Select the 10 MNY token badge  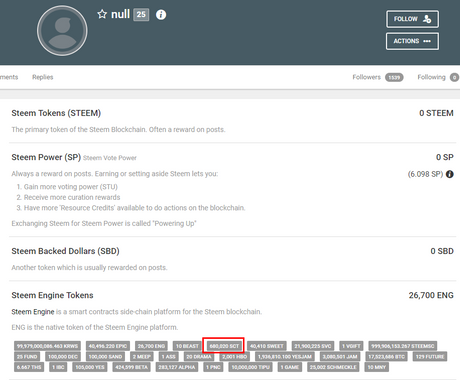(x=377, y=367)
